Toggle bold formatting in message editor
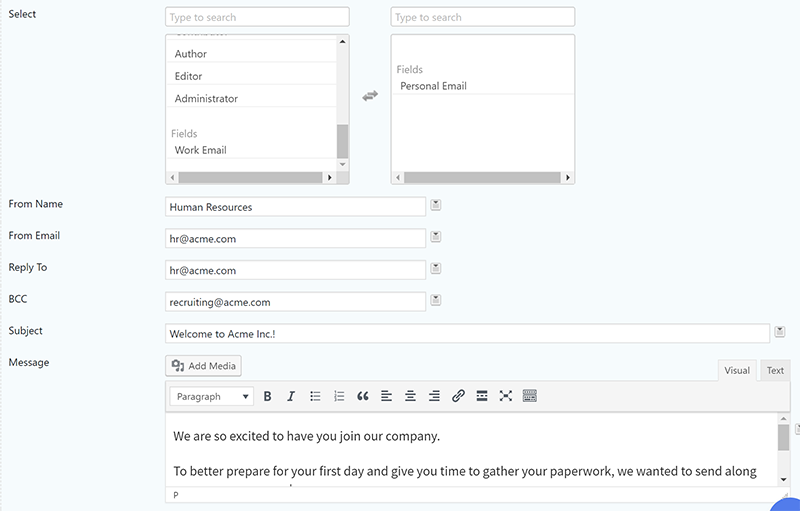 [267, 396]
